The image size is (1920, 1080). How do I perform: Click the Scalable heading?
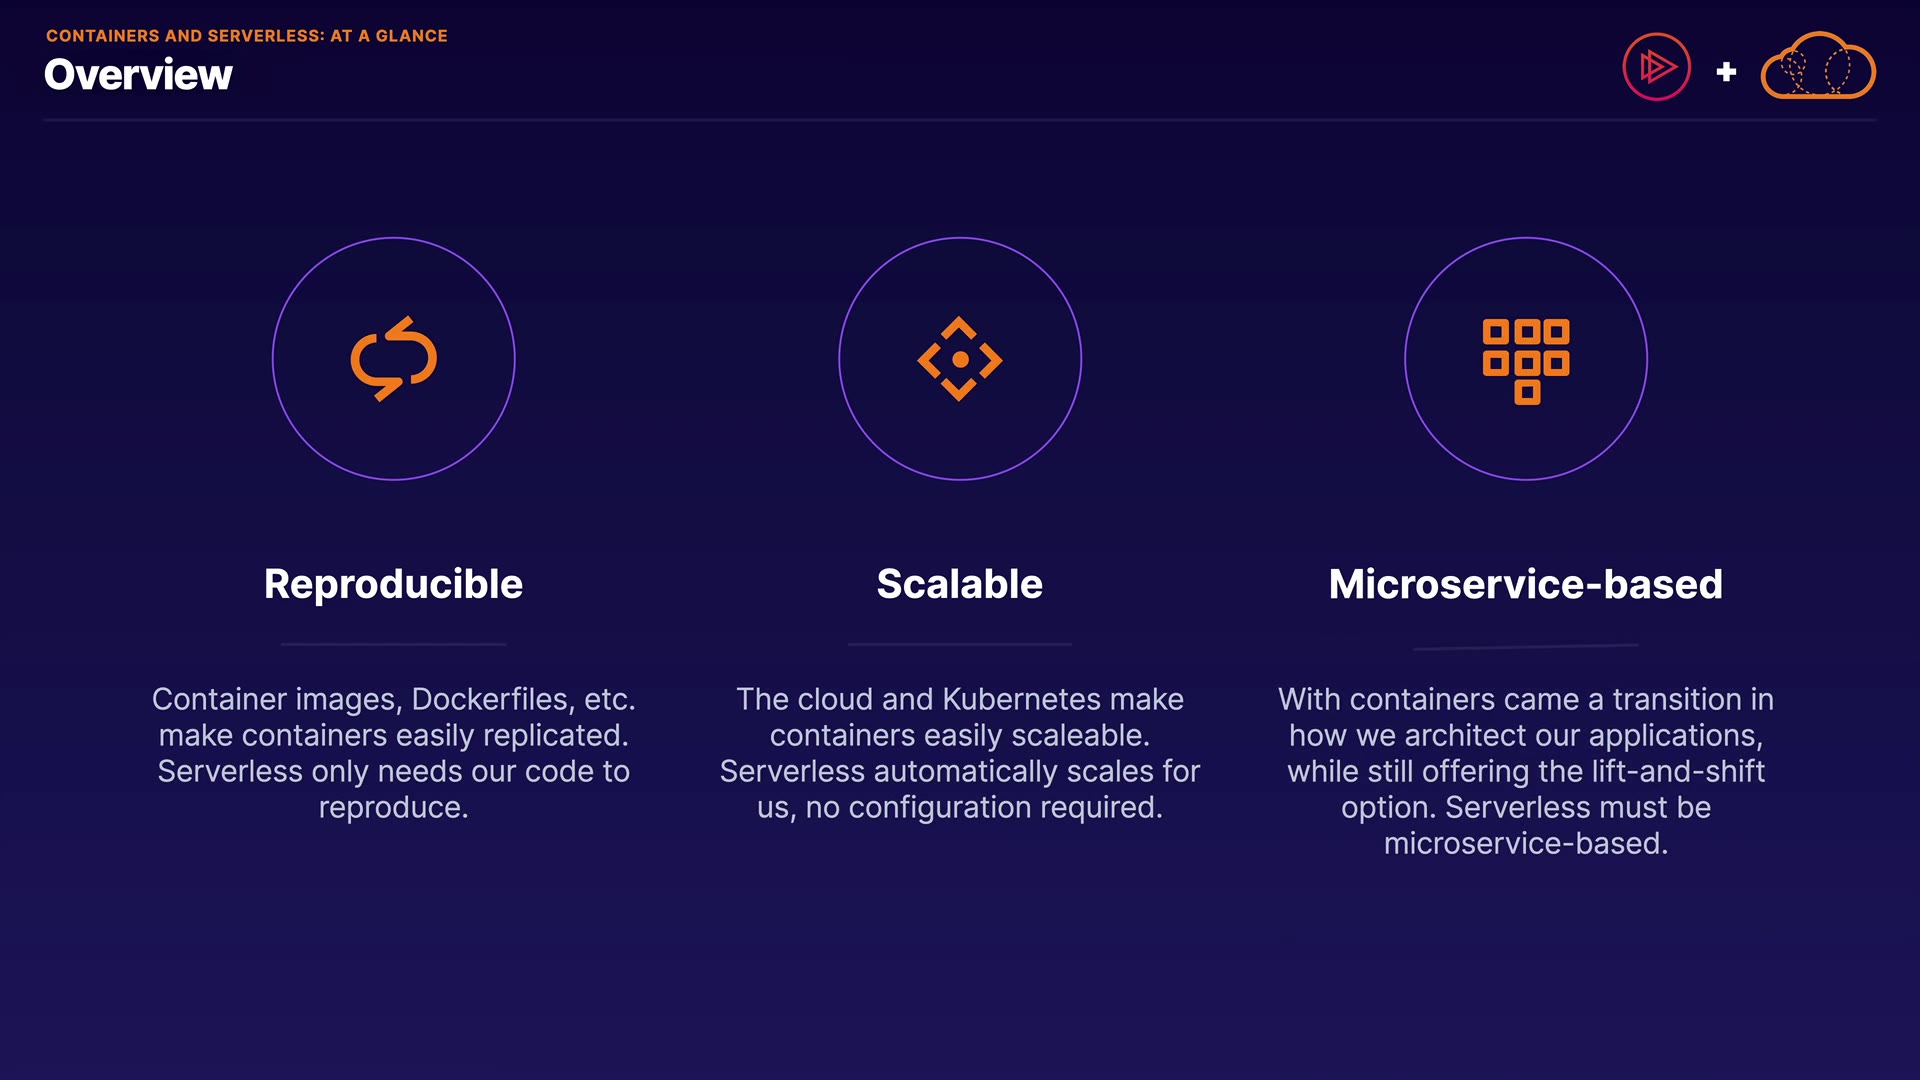959,584
